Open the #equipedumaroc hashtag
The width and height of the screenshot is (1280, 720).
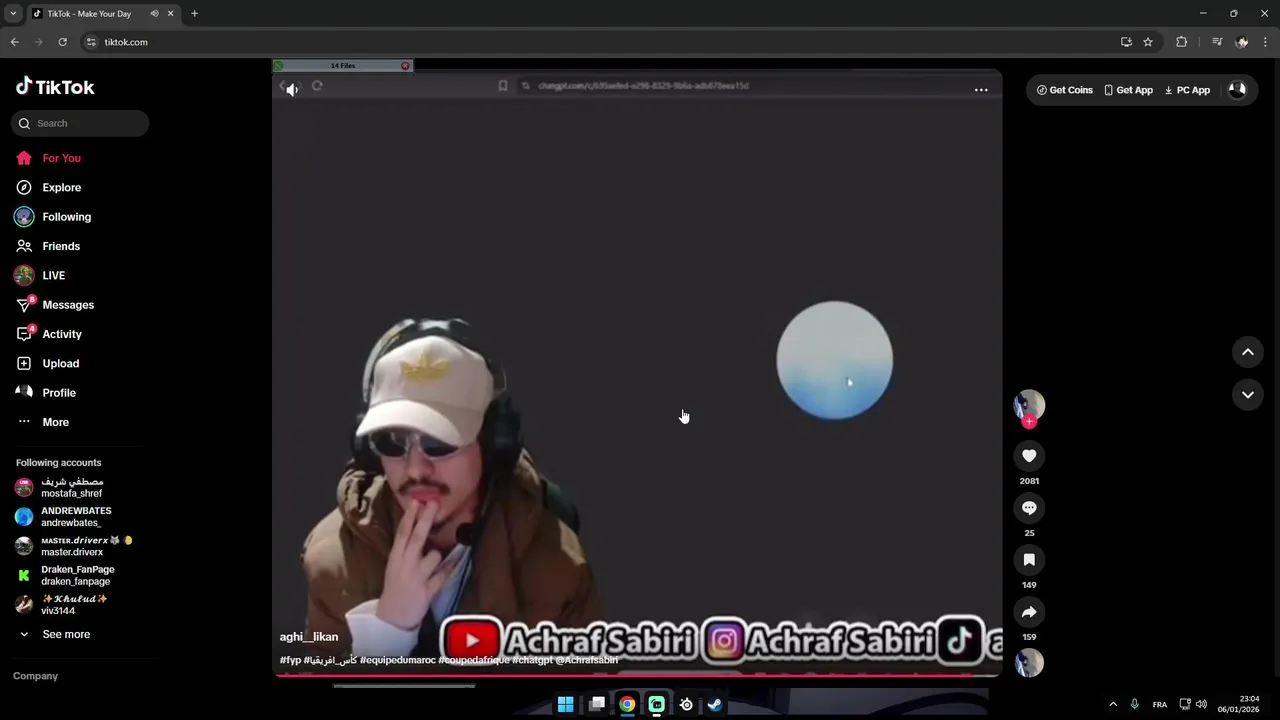click(398, 660)
